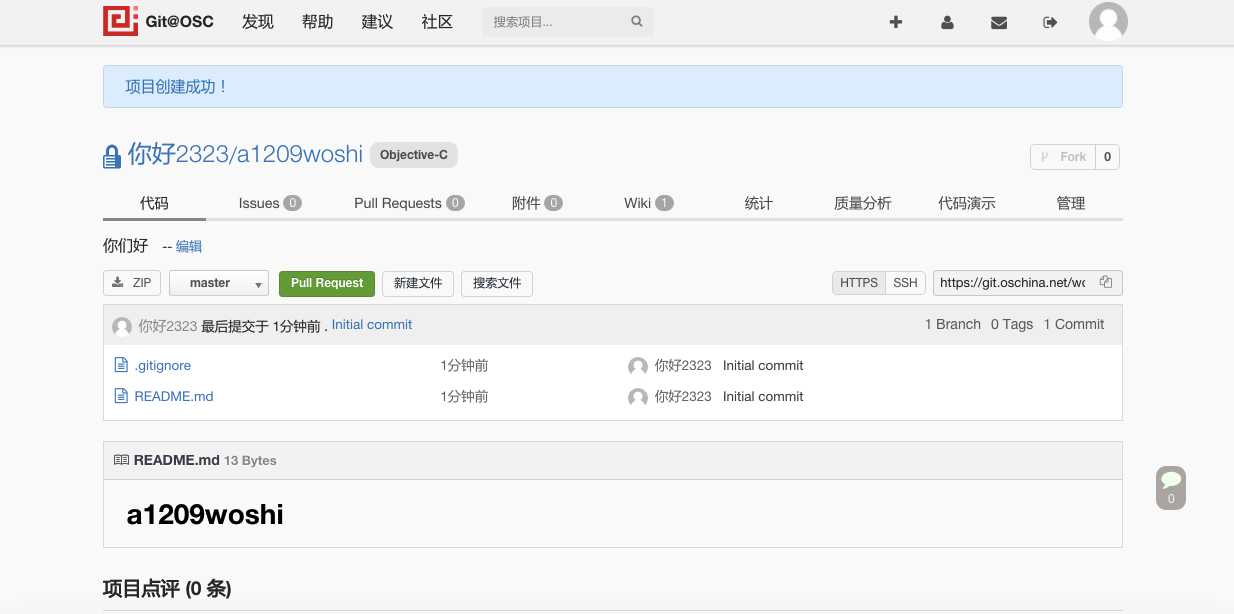1234x614 pixels.
Task: Click the avatar beside last commit author
Action: [122, 326]
